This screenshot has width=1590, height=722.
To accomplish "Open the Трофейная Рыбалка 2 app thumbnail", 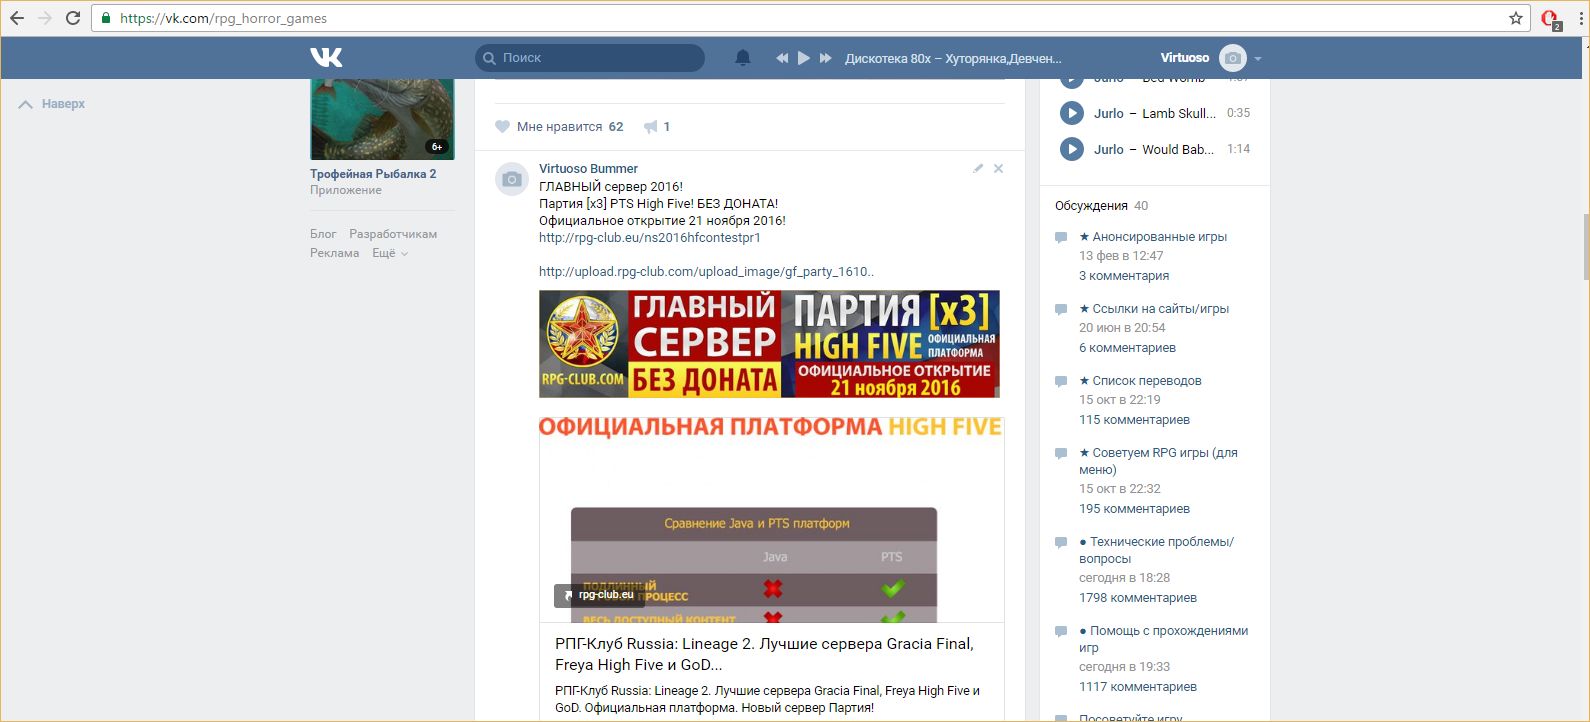I will coord(382,119).
